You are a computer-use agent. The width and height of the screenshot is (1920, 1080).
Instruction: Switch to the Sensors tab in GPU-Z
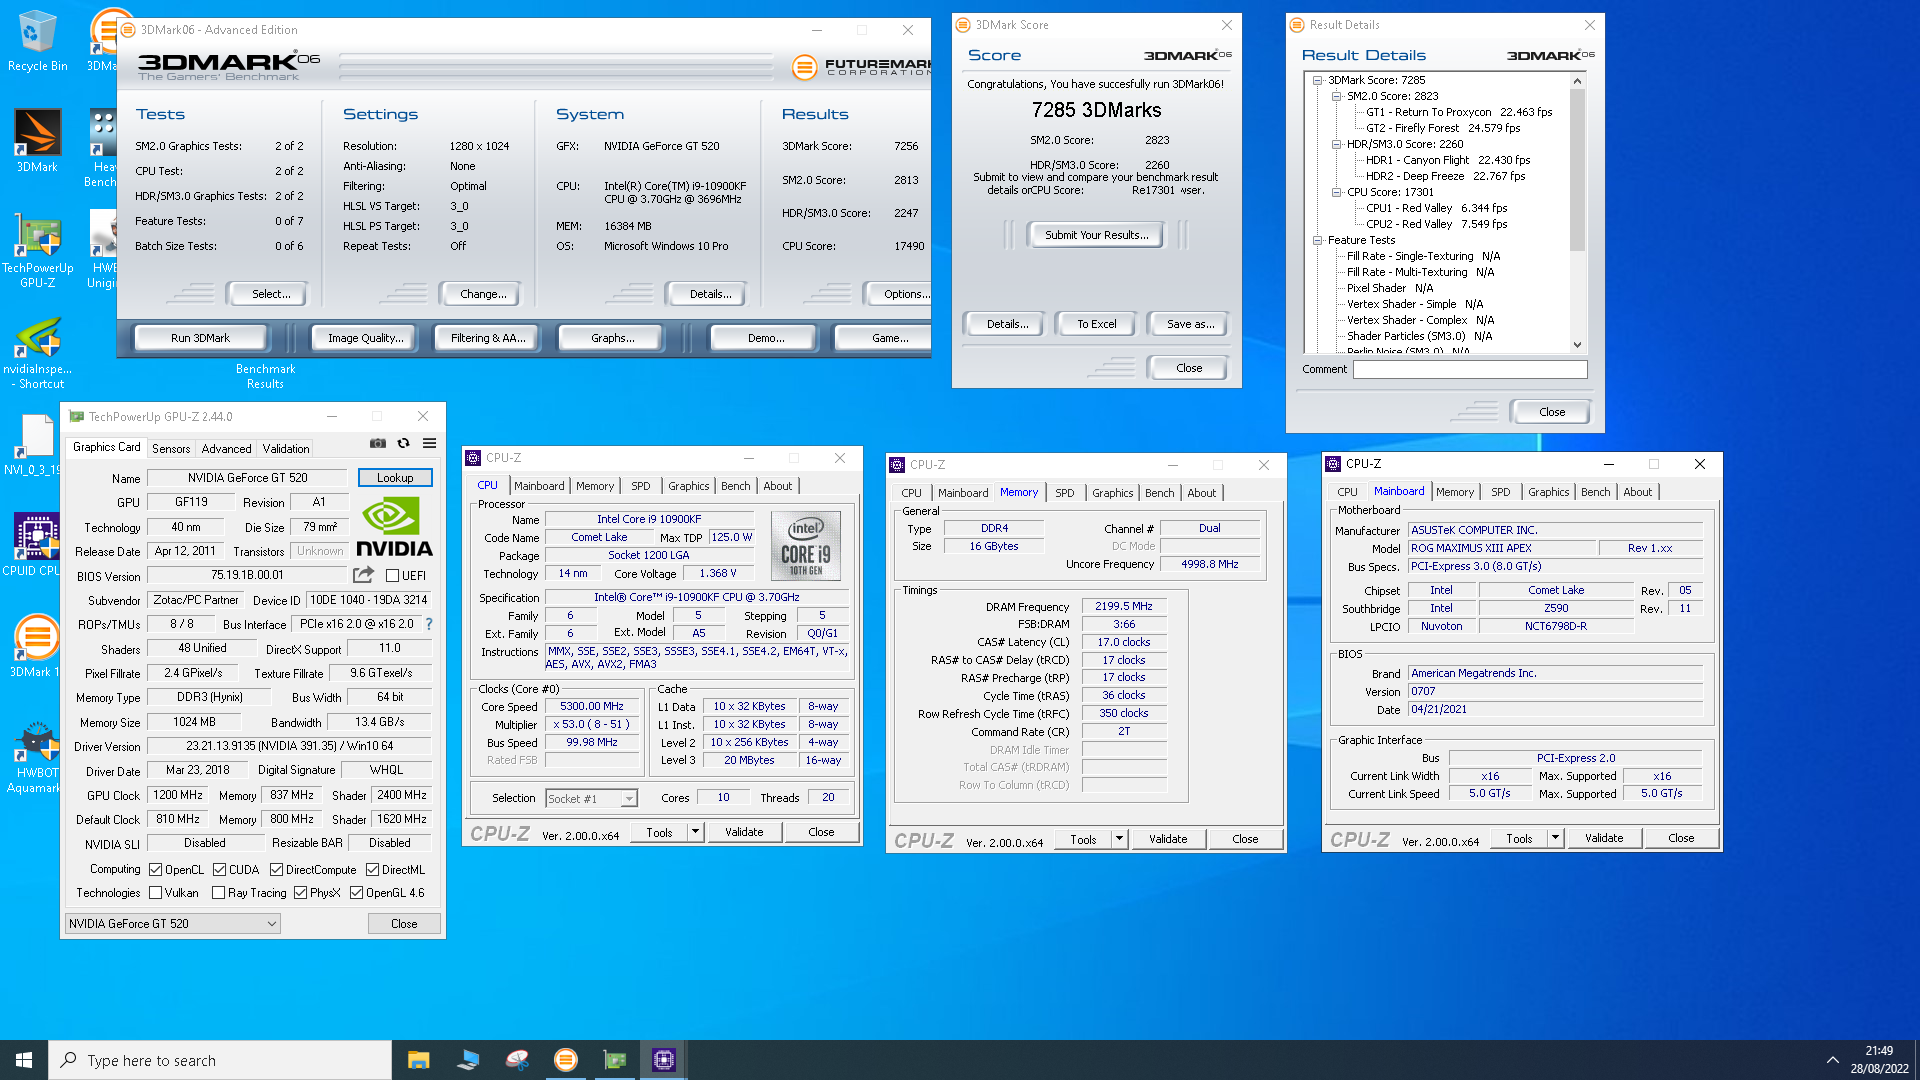(x=171, y=449)
